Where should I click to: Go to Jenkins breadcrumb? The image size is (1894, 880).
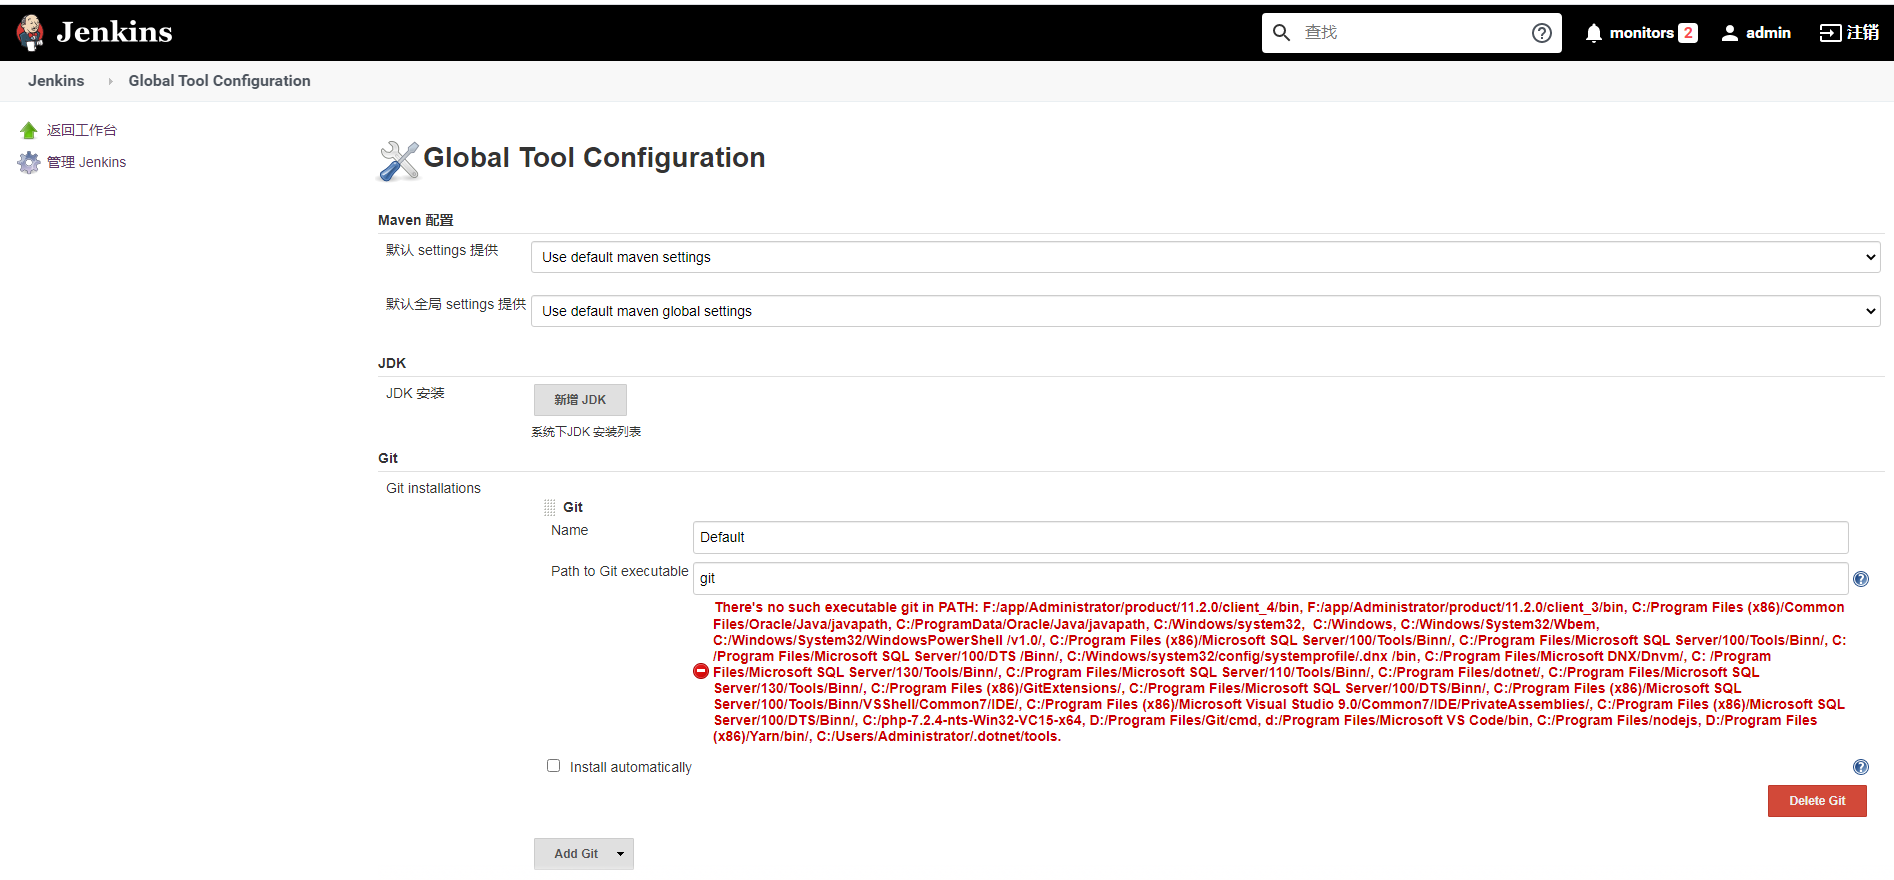click(x=56, y=81)
